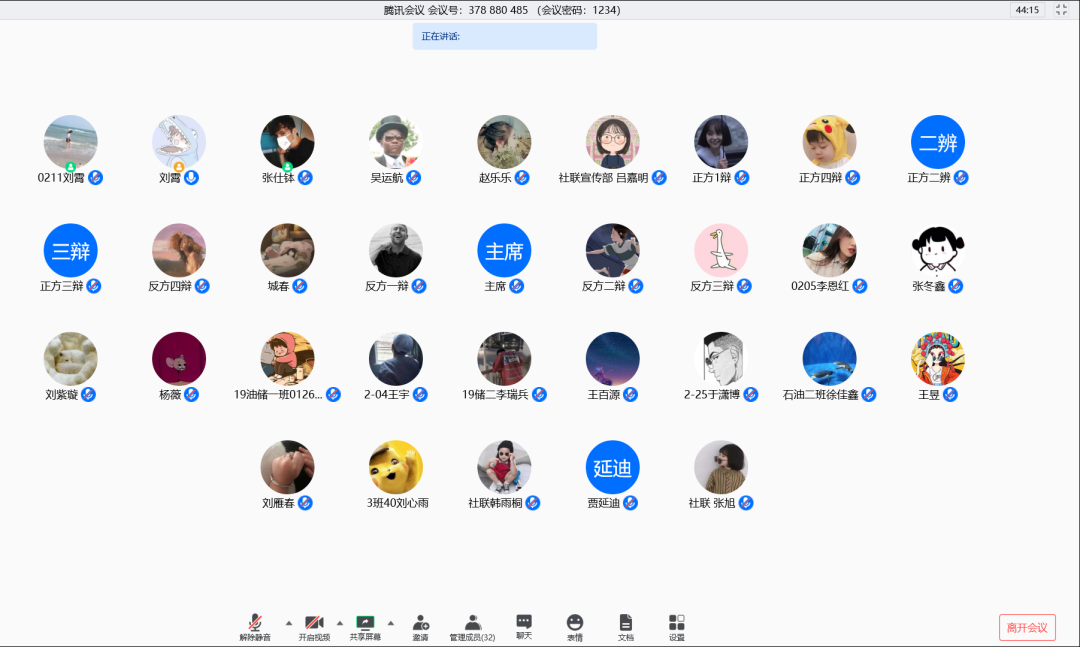
Task: Click the 主席 participant name label
Action: [x=495, y=286]
